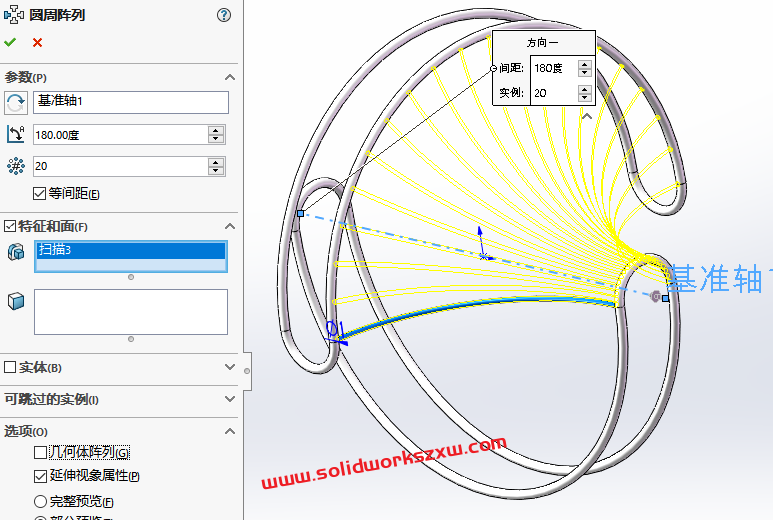This screenshot has height=520, width=773.
Task: Click the resize handle below the features list
Action: (131, 277)
